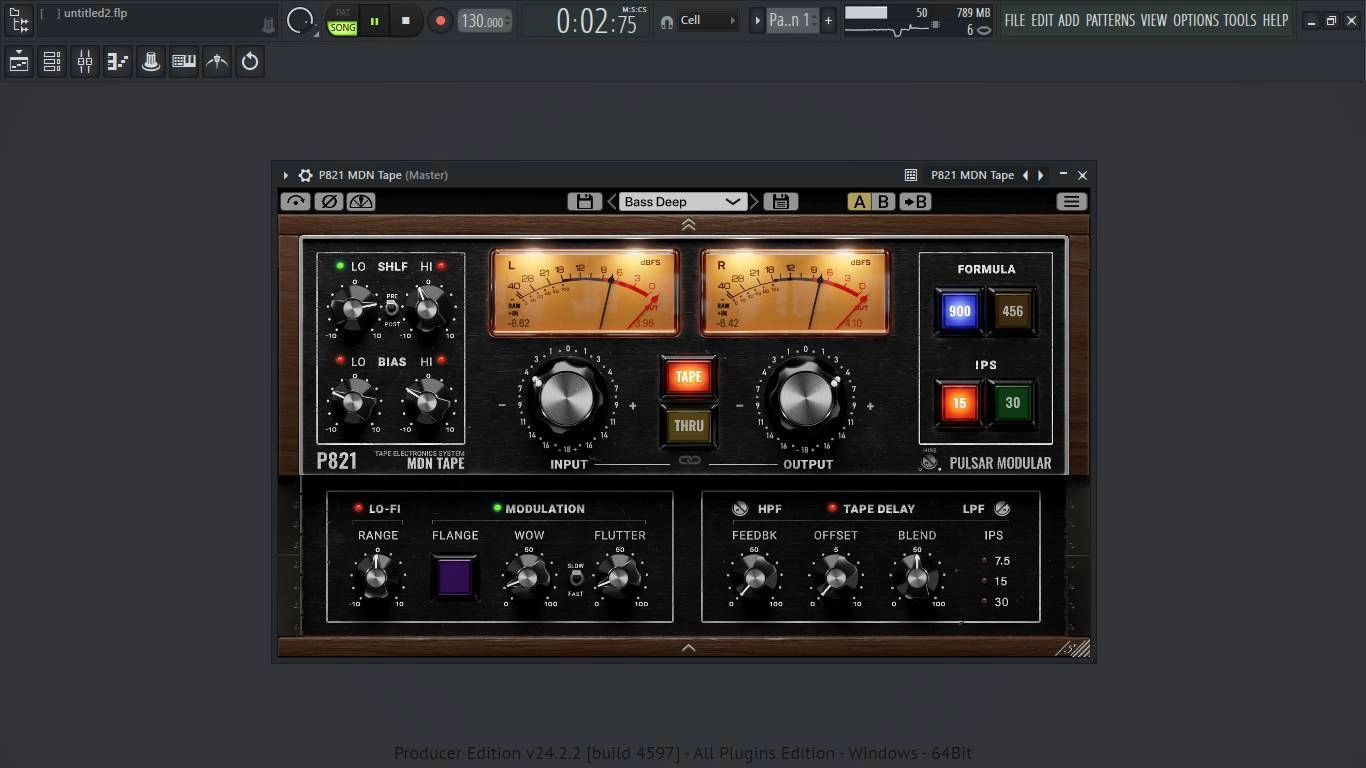Toggle the LO-FI LED switch

pyautogui.click(x=358, y=508)
